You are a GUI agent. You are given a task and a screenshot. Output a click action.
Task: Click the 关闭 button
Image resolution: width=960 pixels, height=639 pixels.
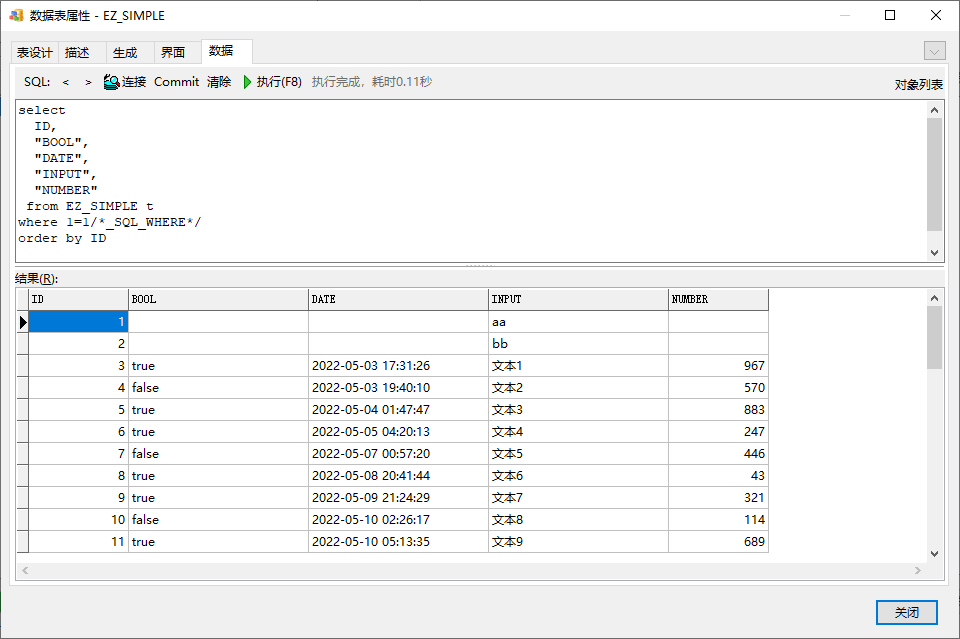click(x=906, y=612)
